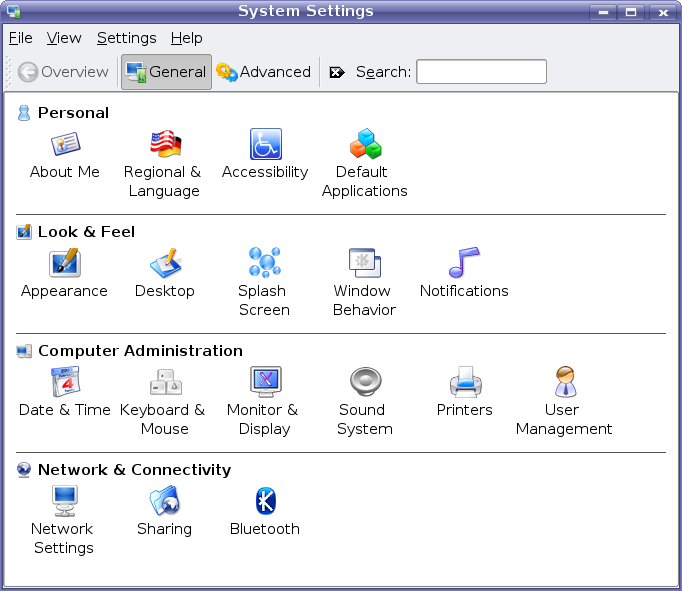Open the Settings menu
The width and height of the screenshot is (682, 591).
pyautogui.click(x=126, y=38)
